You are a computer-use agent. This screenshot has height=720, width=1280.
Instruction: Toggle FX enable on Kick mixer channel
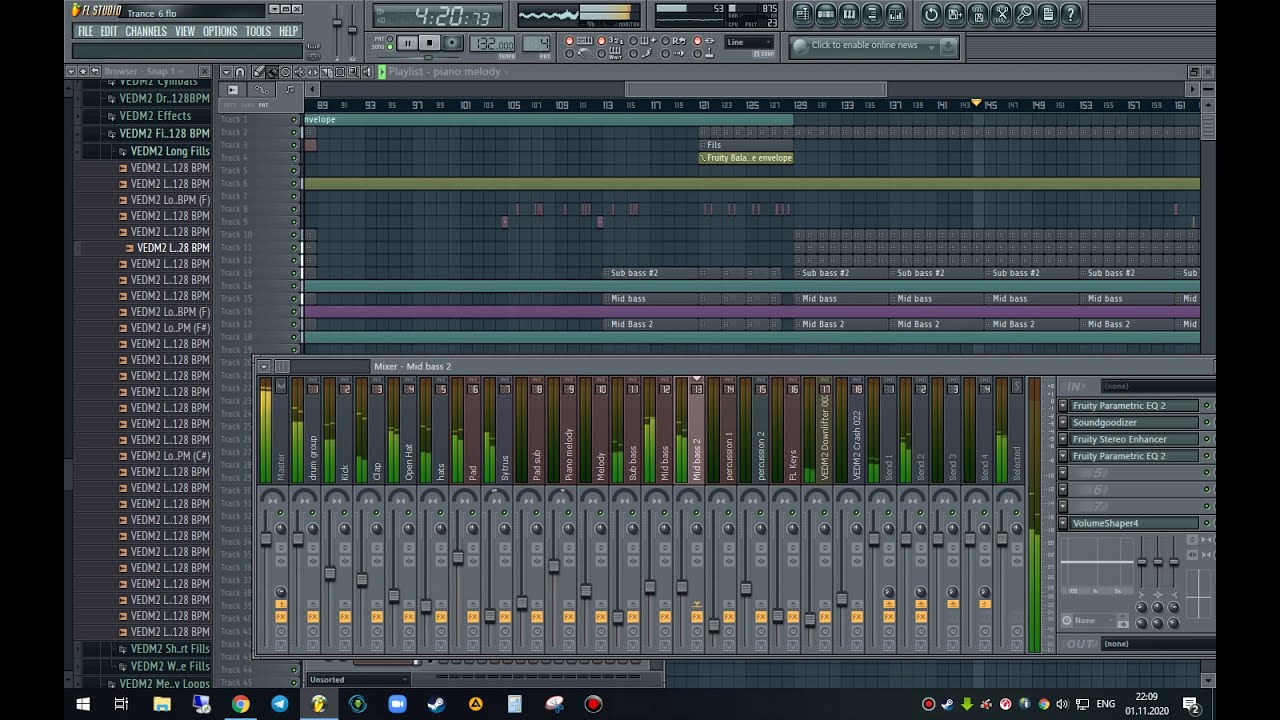tap(345, 617)
